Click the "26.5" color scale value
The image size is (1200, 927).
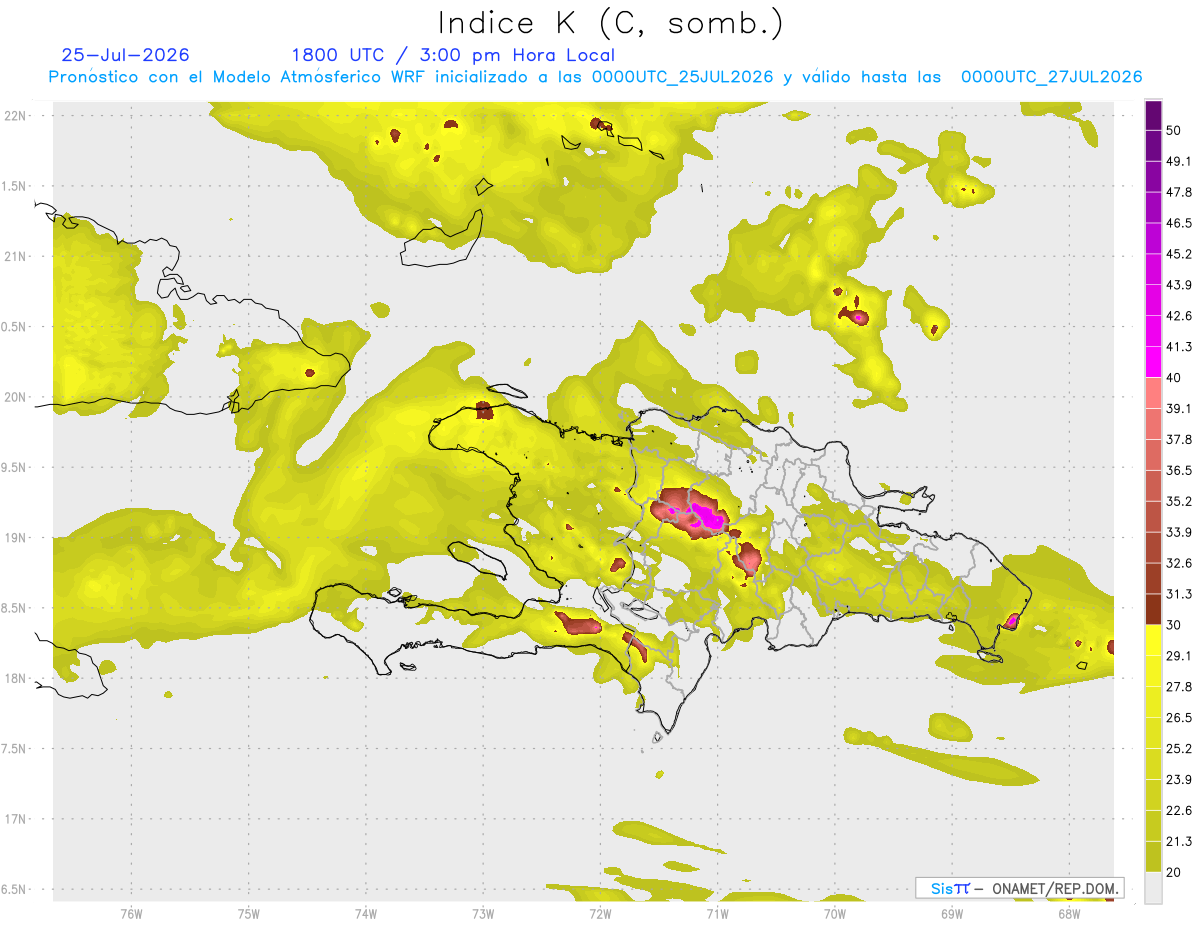point(1179,718)
